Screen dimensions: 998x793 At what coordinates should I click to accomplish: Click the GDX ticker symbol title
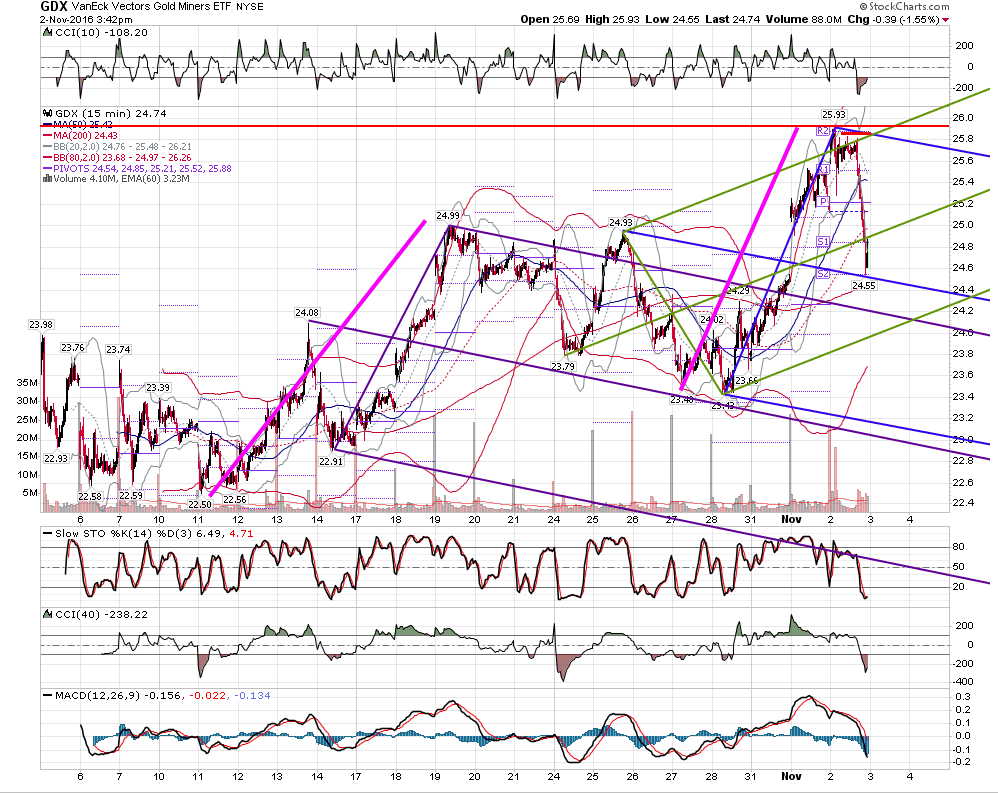54,6
